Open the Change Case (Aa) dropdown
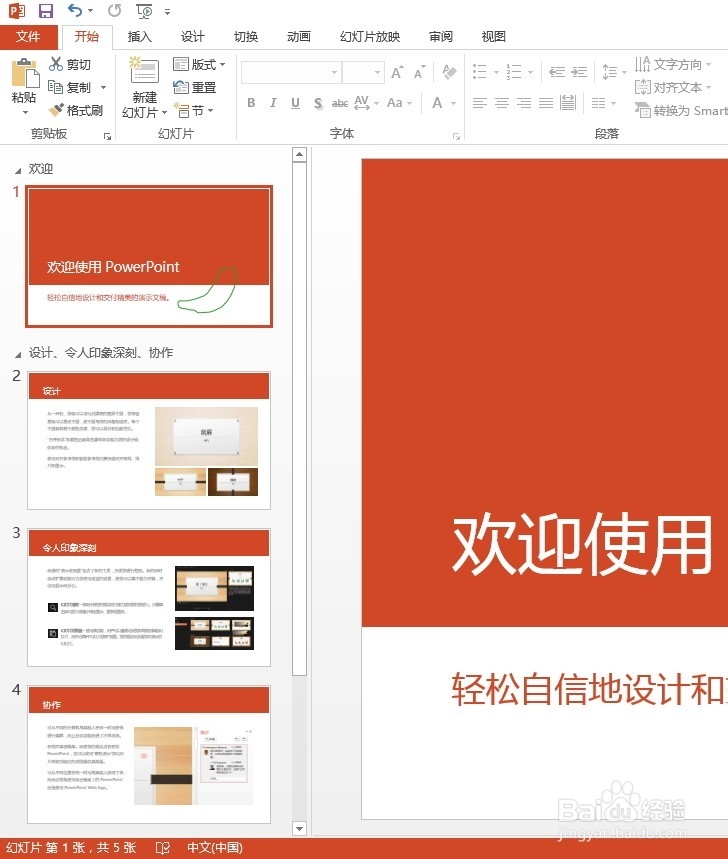 (399, 103)
